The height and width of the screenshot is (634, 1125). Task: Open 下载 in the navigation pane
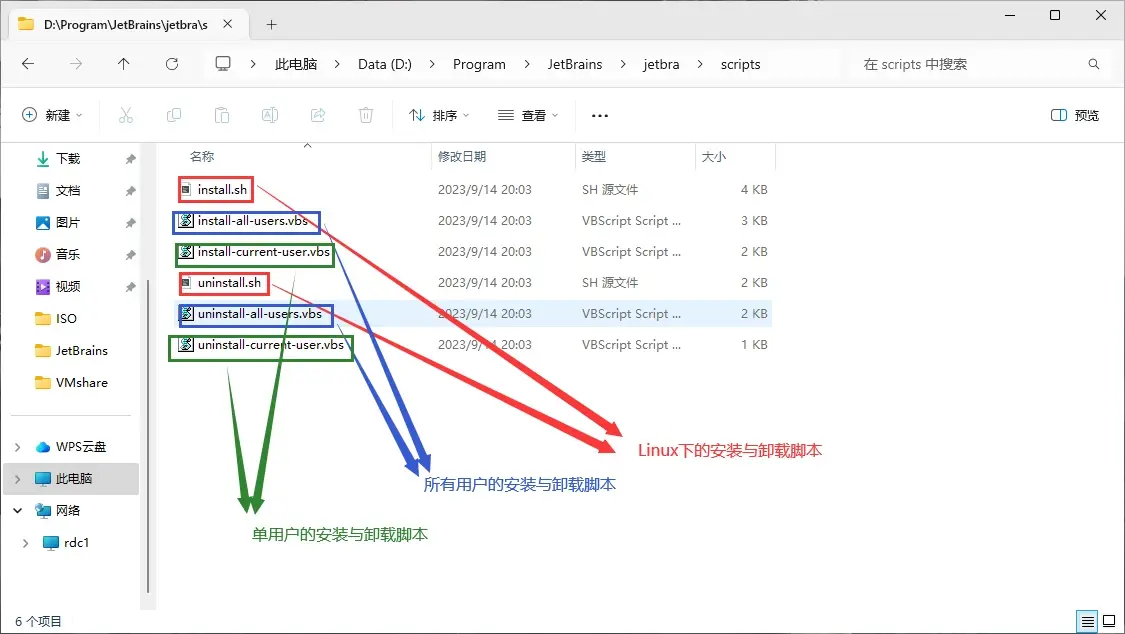coord(68,158)
